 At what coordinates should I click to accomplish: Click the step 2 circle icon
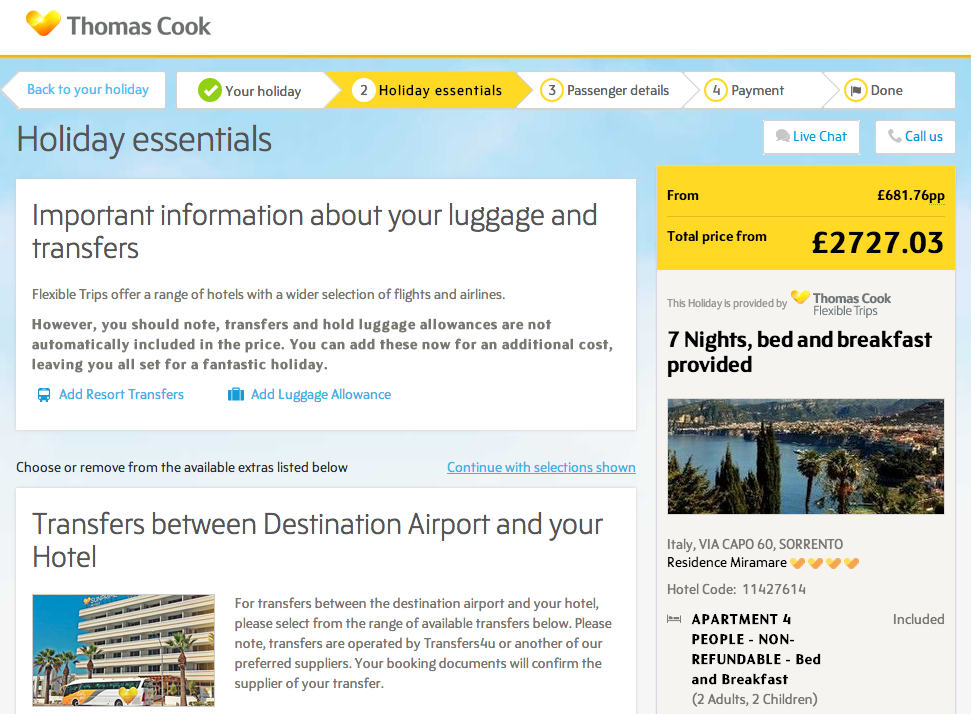[x=364, y=90]
